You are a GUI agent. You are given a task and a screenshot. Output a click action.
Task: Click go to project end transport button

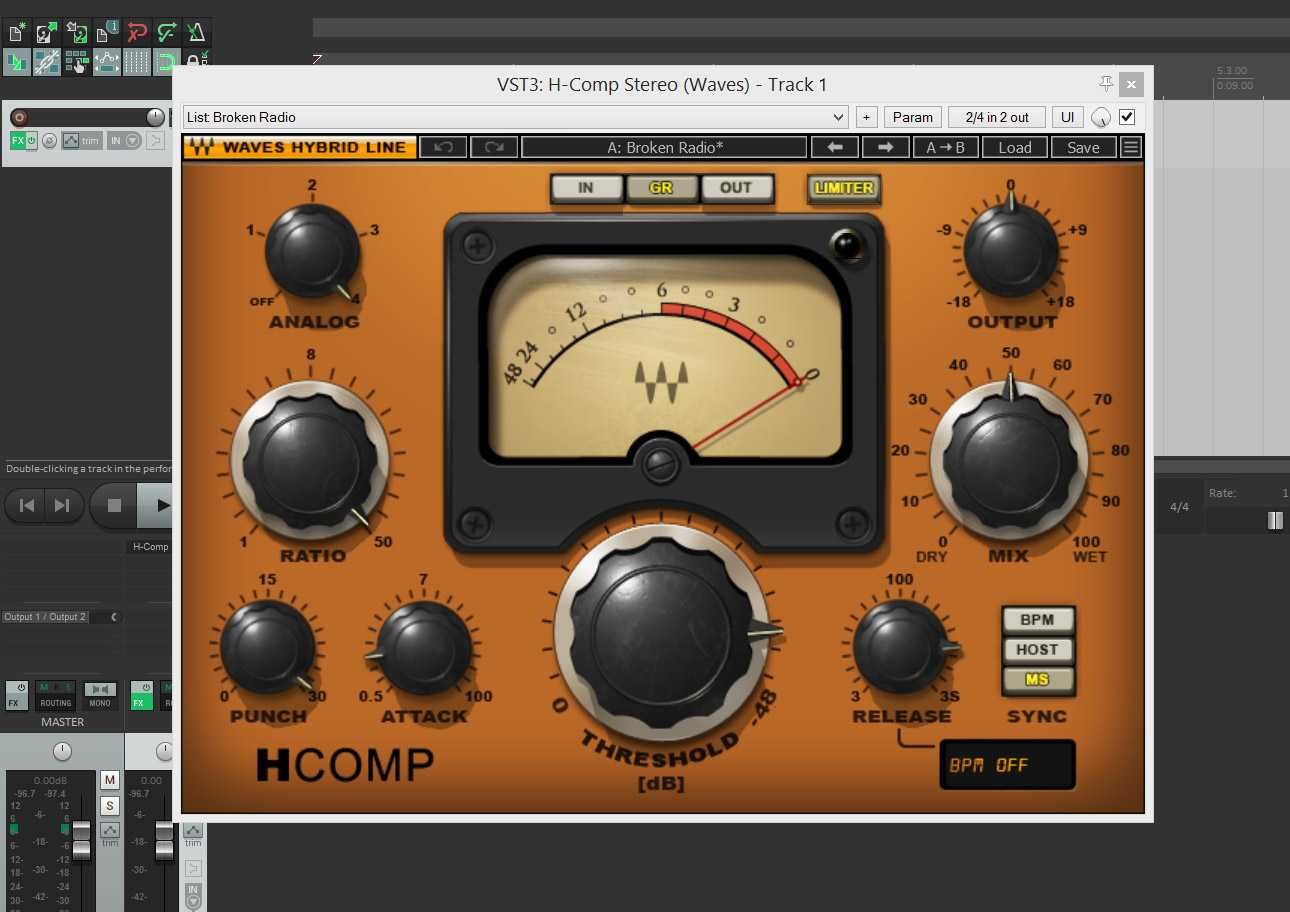tap(62, 505)
